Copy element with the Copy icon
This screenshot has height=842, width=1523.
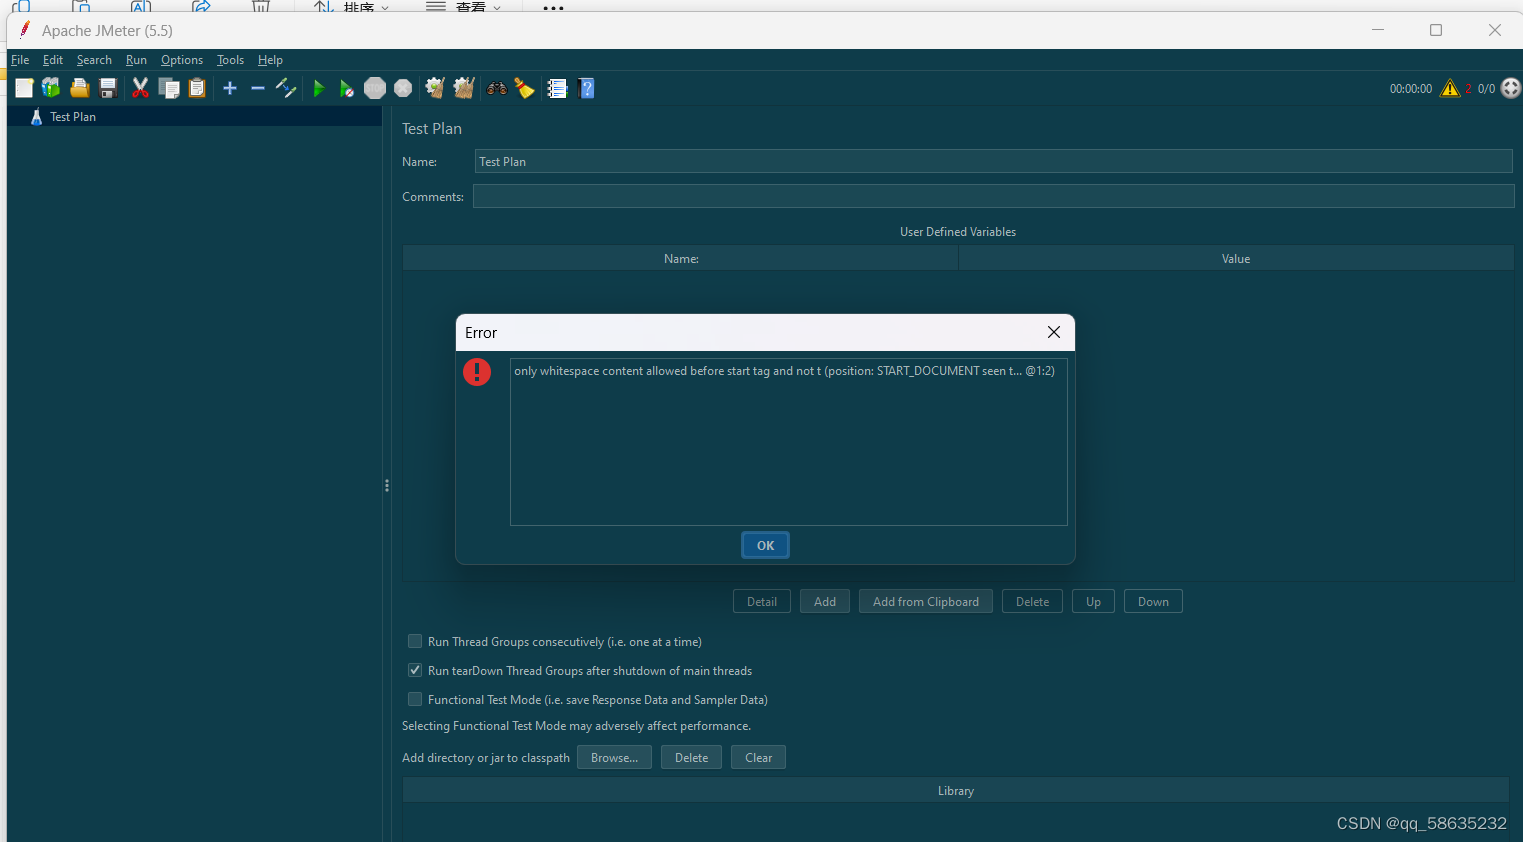click(170, 88)
